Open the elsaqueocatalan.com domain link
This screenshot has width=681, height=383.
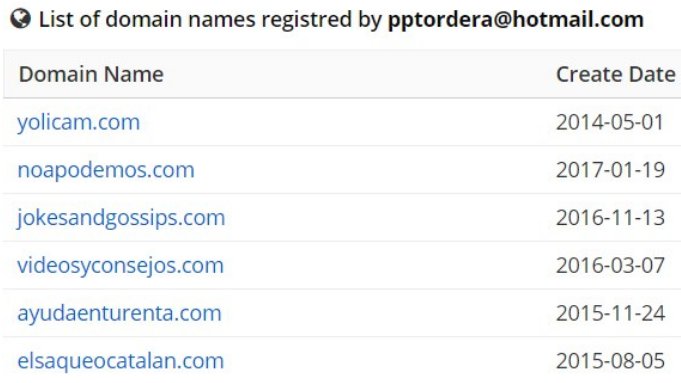coord(120,361)
